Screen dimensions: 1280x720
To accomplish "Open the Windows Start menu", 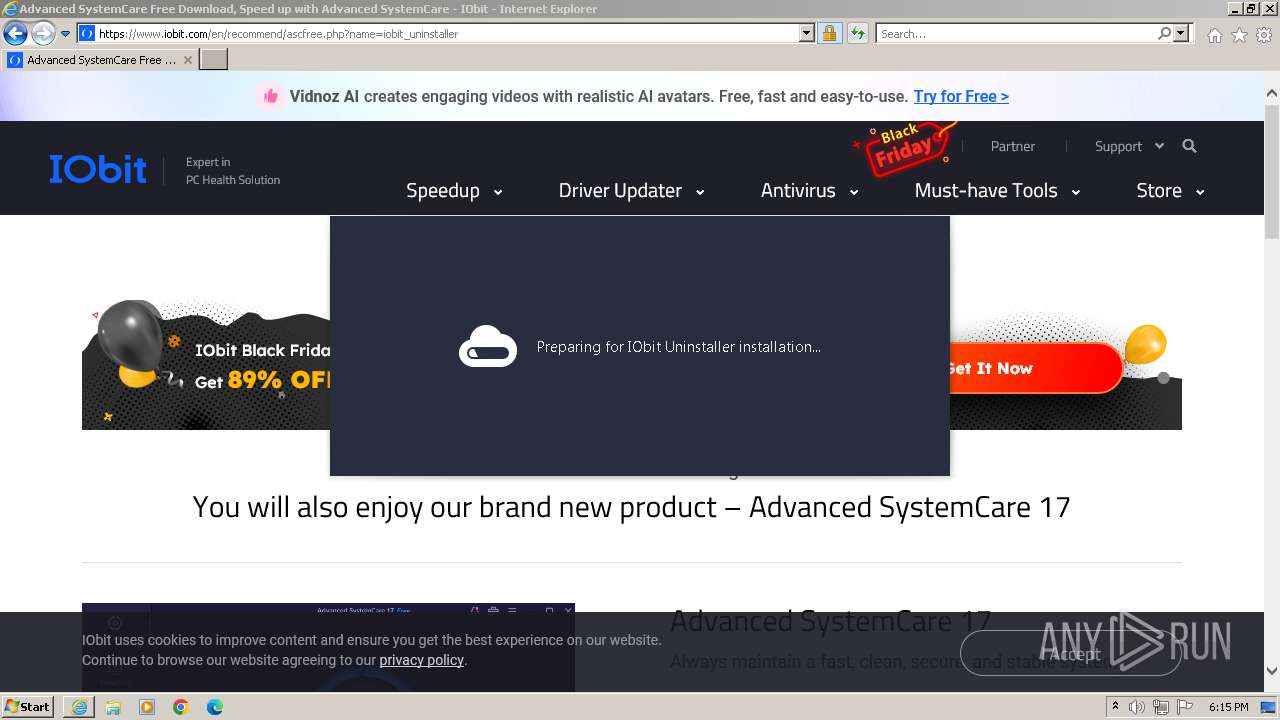I will pos(28,707).
